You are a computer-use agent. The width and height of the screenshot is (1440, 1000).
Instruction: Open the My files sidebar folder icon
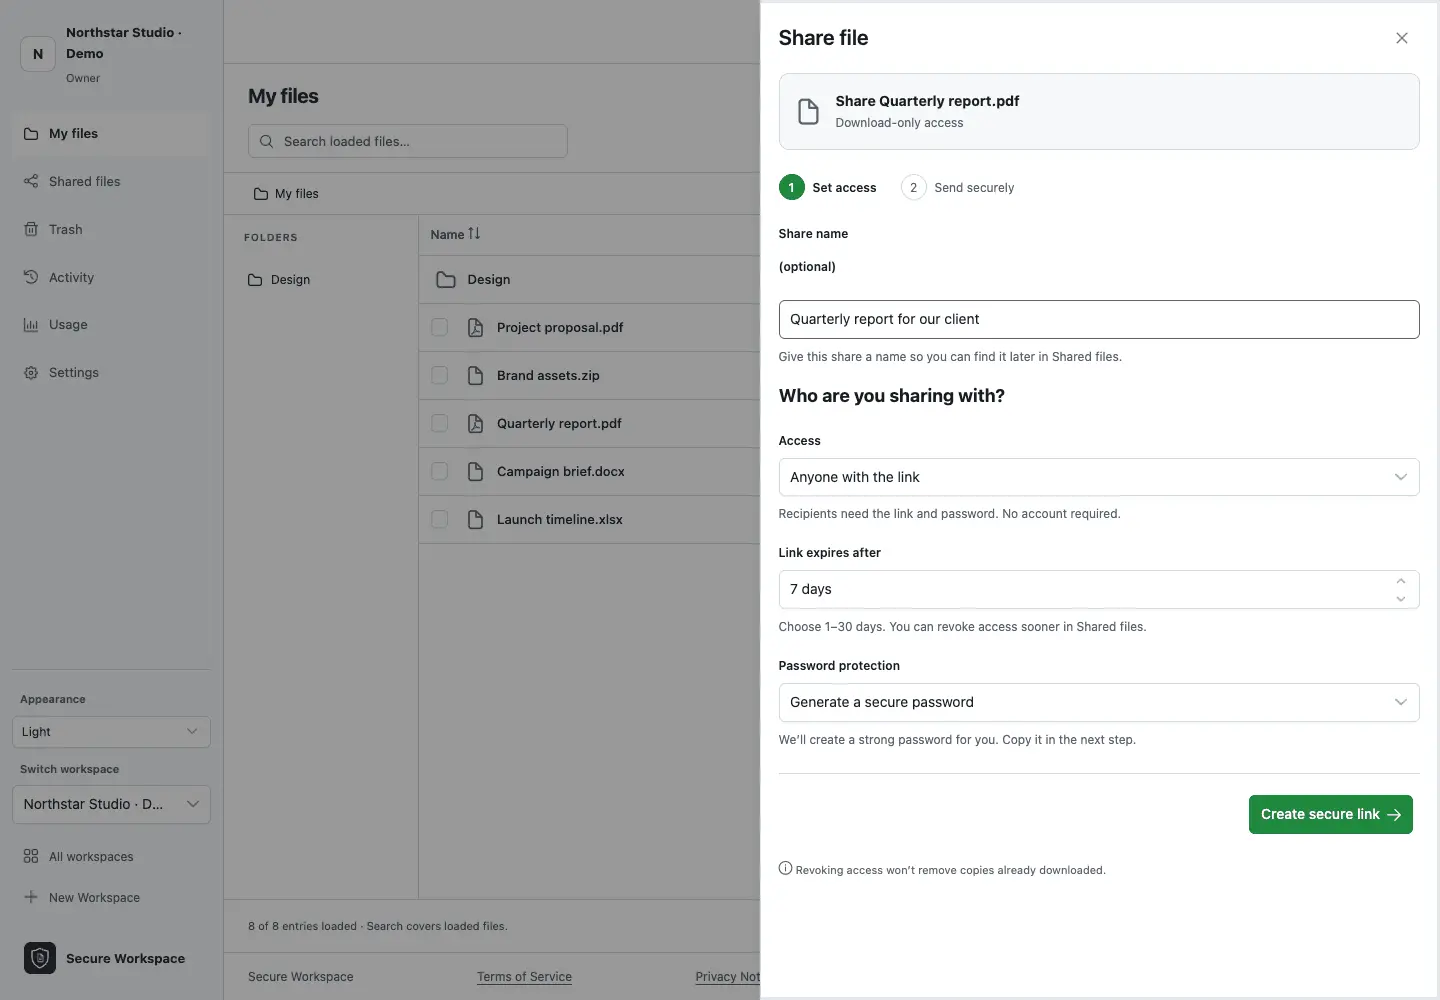(x=31, y=134)
